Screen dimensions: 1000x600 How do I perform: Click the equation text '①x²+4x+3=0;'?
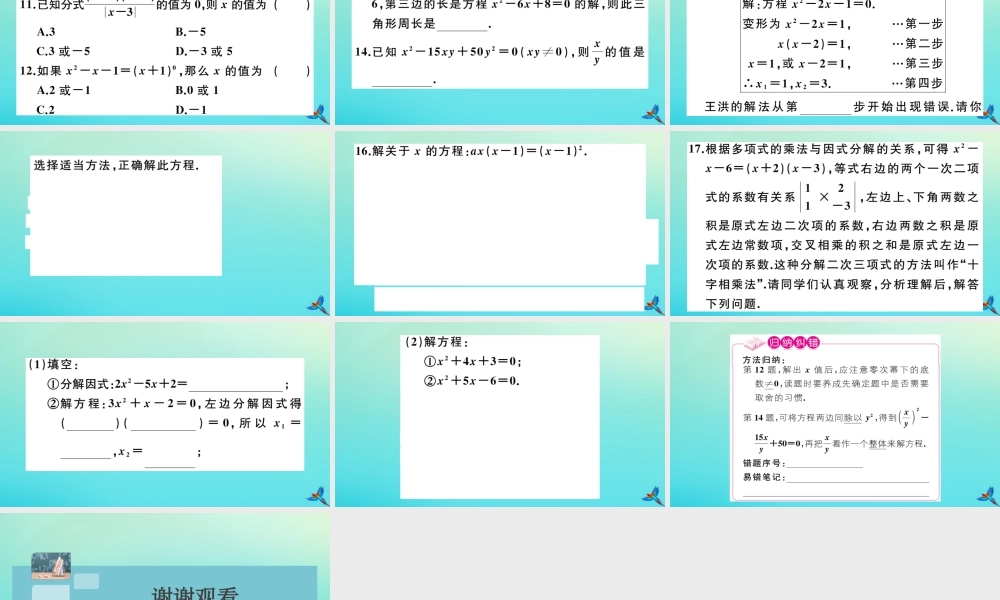click(x=473, y=362)
